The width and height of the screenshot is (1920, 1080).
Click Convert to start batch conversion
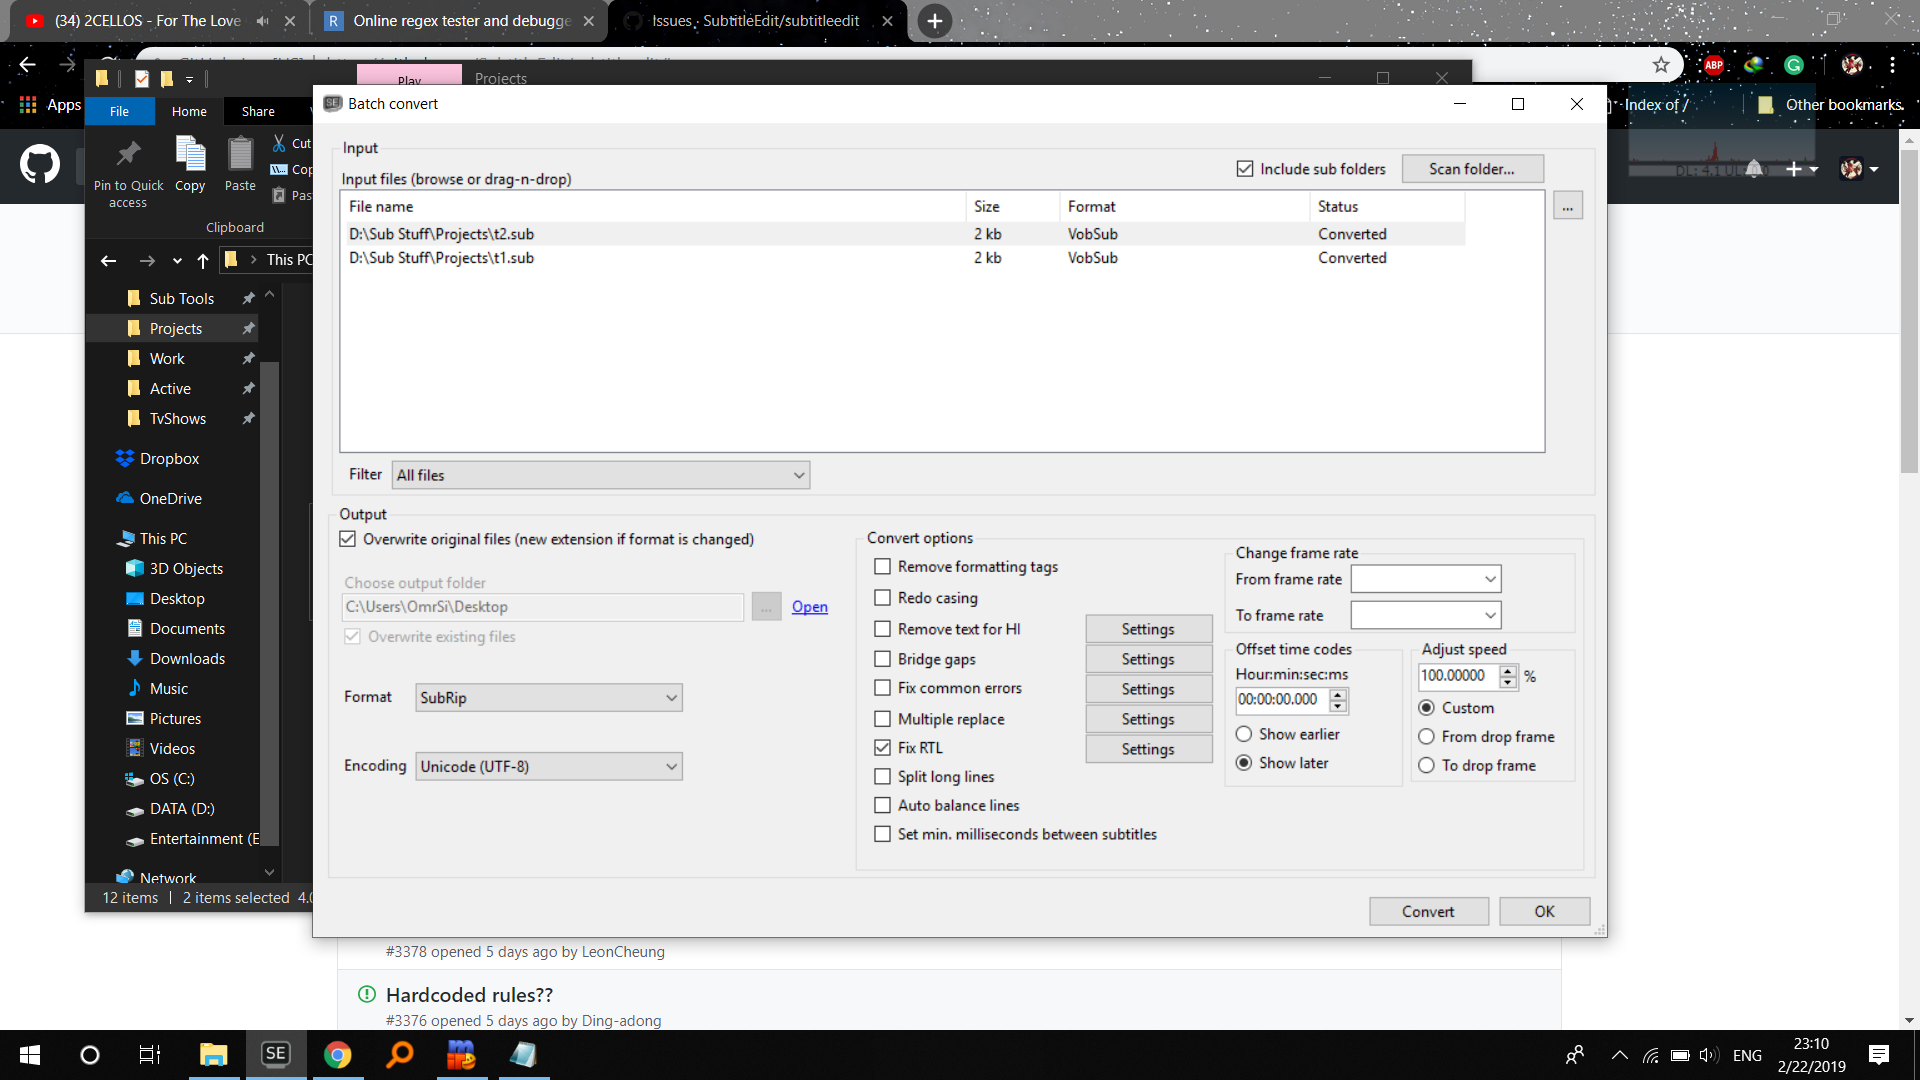tap(1428, 911)
